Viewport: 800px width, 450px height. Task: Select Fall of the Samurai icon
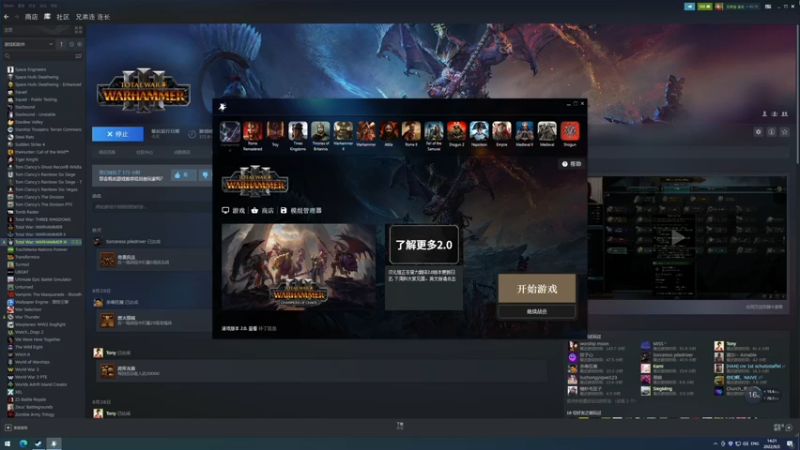434,131
